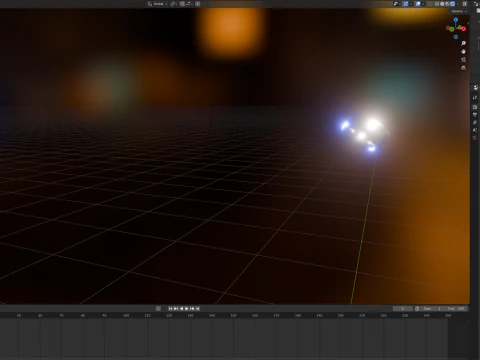This screenshot has width=480, height=360.
Task: Click the zoom magnifier icon in the viewport
Action: (x=463, y=43)
